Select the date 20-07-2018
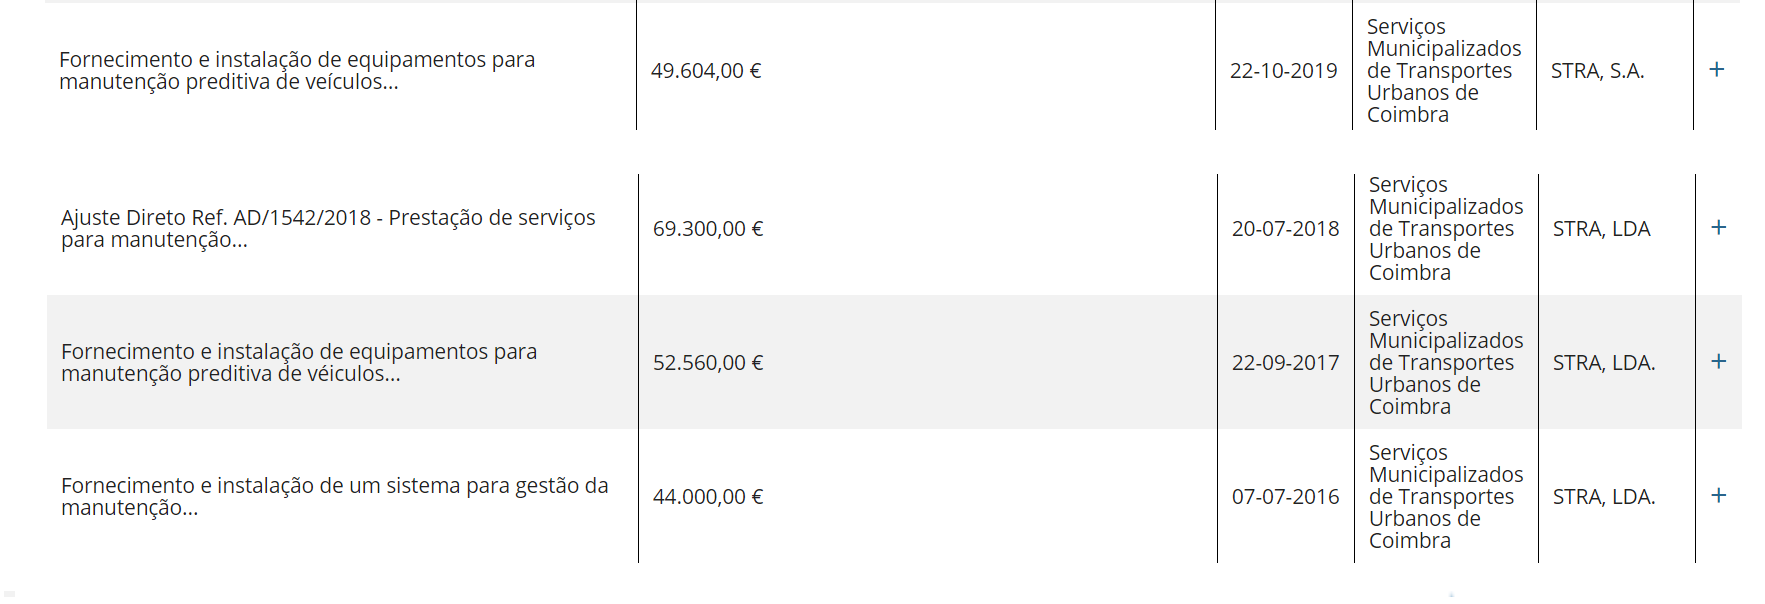 [x=1285, y=229]
